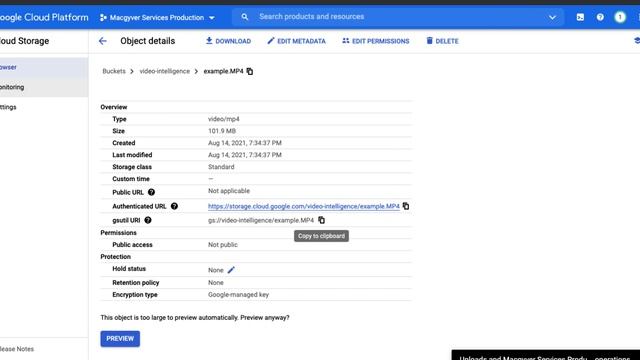Click the Google-managed key encryption value
This screenshot has height=360, width=640.
(x=238, y=295)
